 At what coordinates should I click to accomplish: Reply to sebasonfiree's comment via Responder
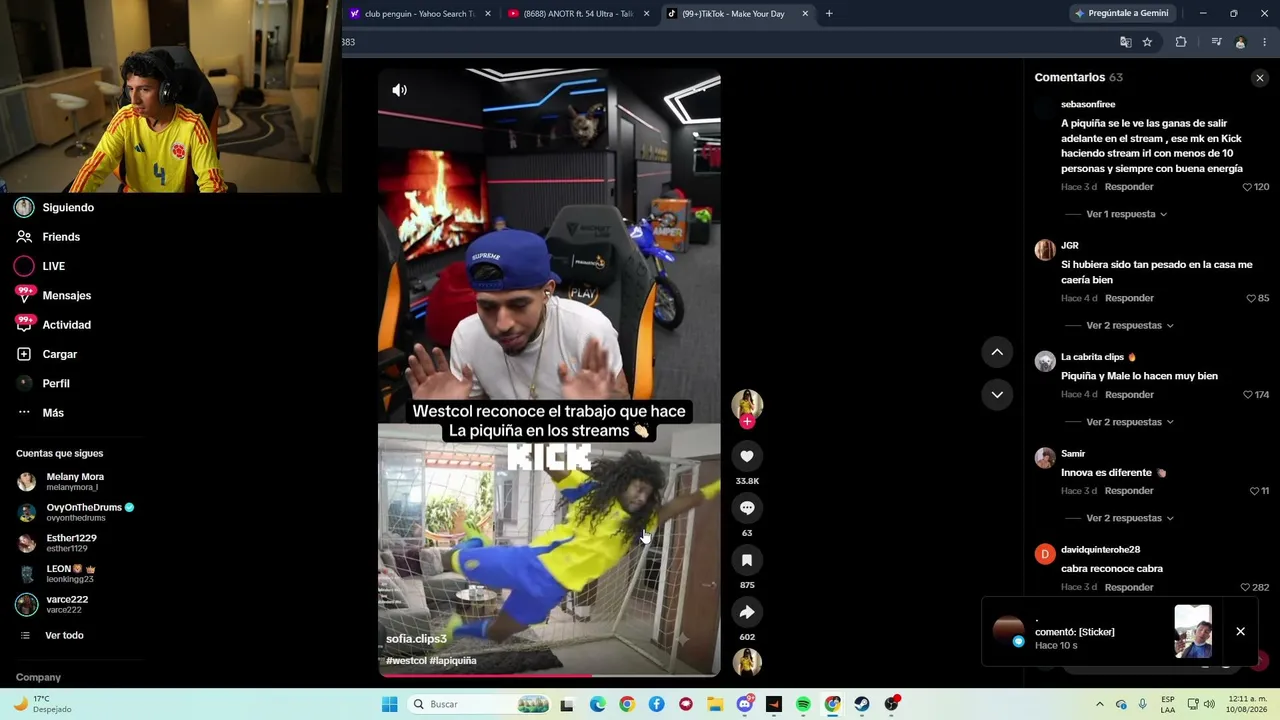(1129, 187)
